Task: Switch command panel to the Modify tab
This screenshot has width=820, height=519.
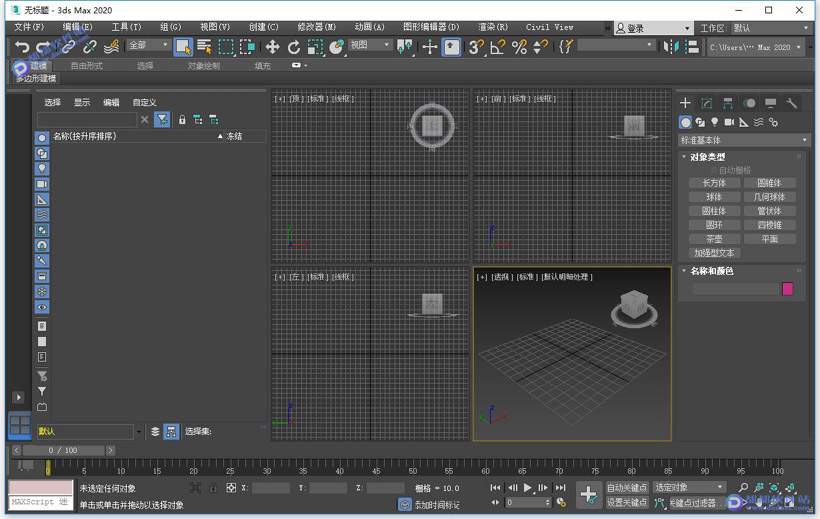Action: tap(707, 103)
